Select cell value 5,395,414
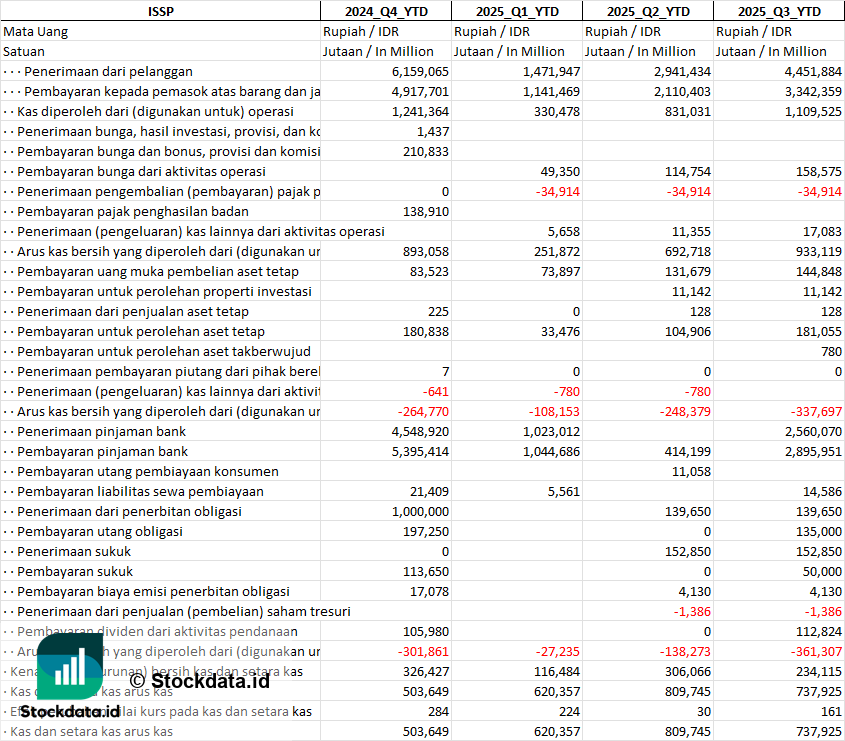The image size is (845, 741). pos(420,451)
